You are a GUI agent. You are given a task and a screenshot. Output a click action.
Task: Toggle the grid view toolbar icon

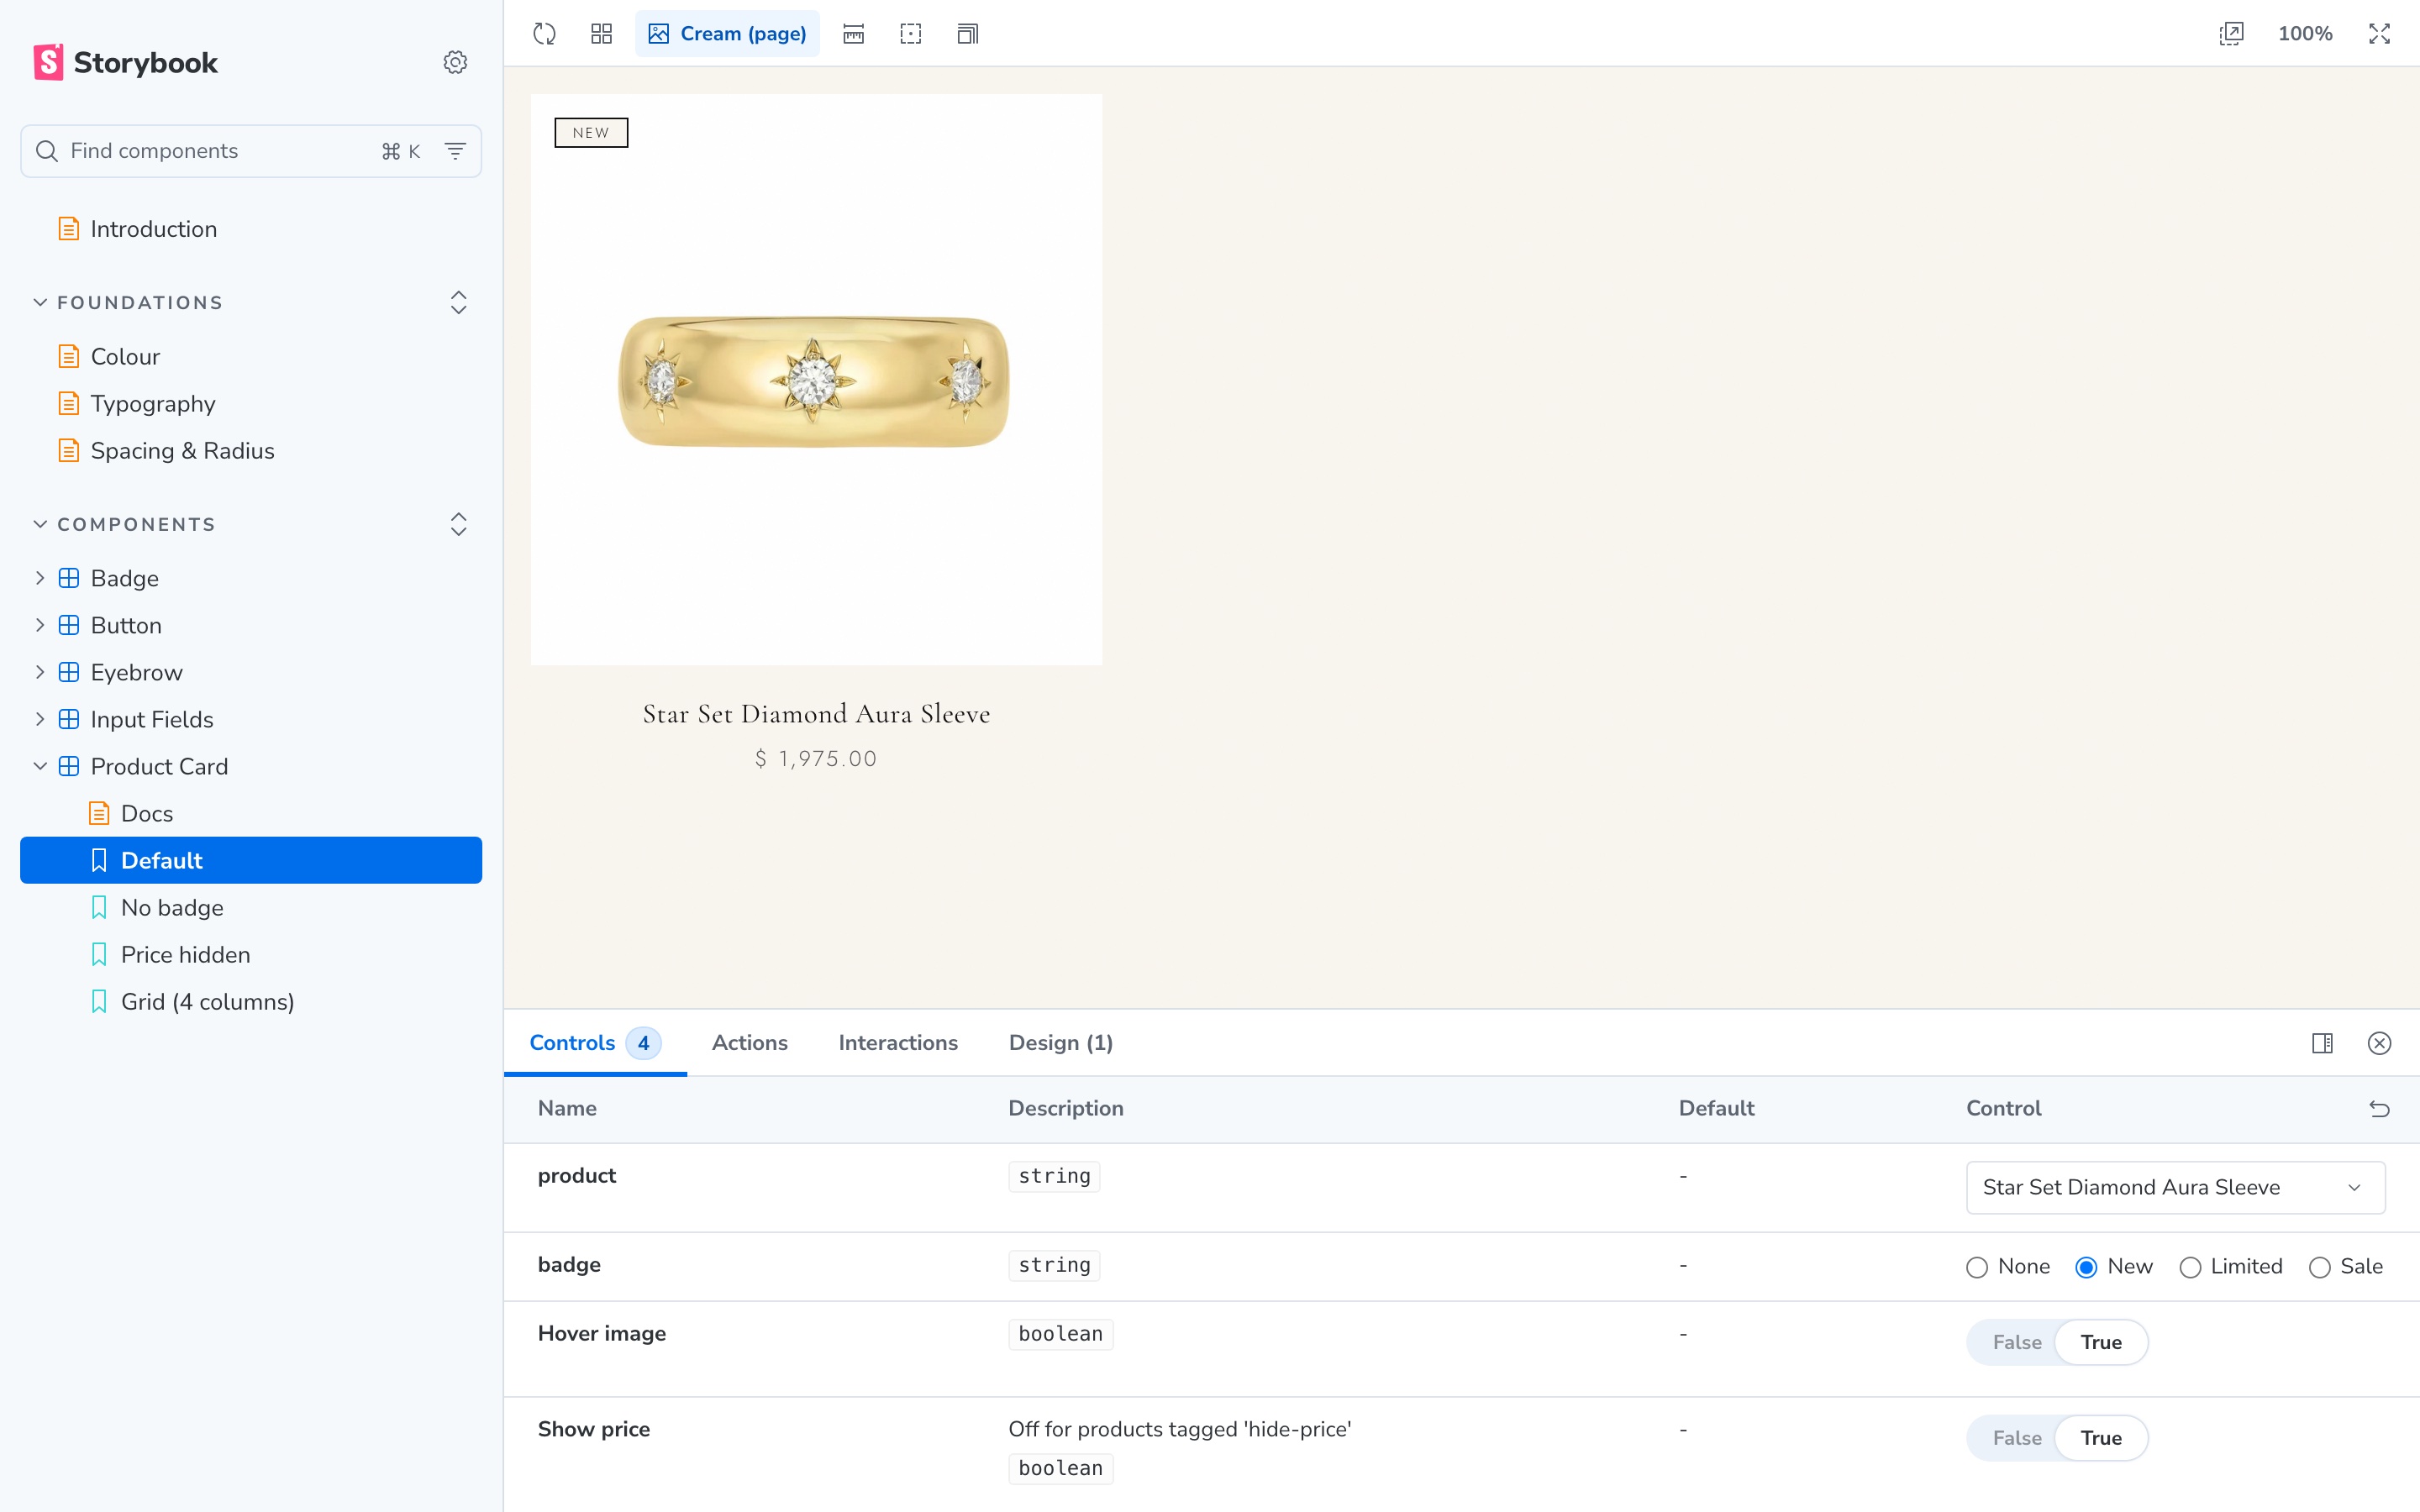point(601,34)
